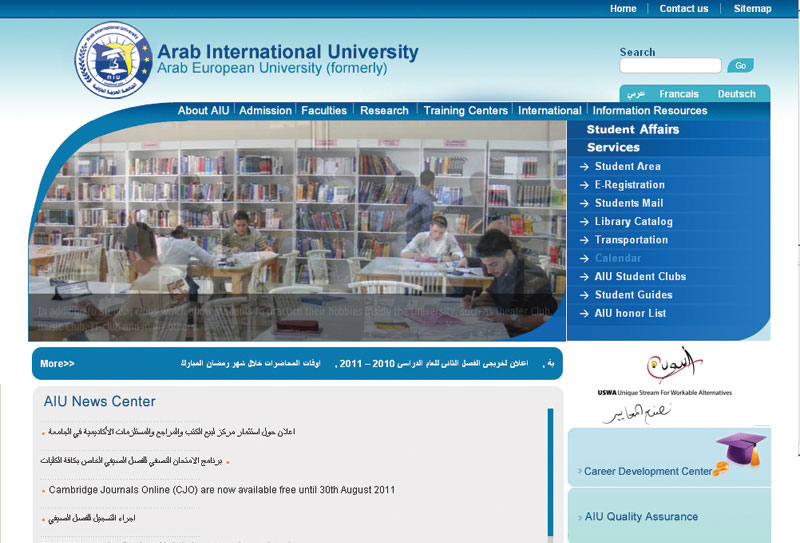This screenshot has width=800, height=543.
Task: Expand the AIU Quality Assurance panel
Action: (x=641, y=517)
